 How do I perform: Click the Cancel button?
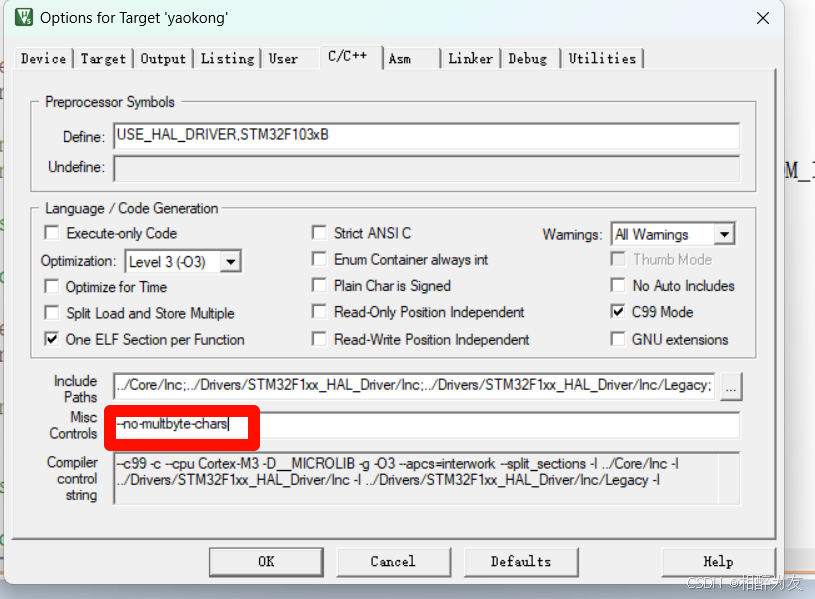pos(393,562)
